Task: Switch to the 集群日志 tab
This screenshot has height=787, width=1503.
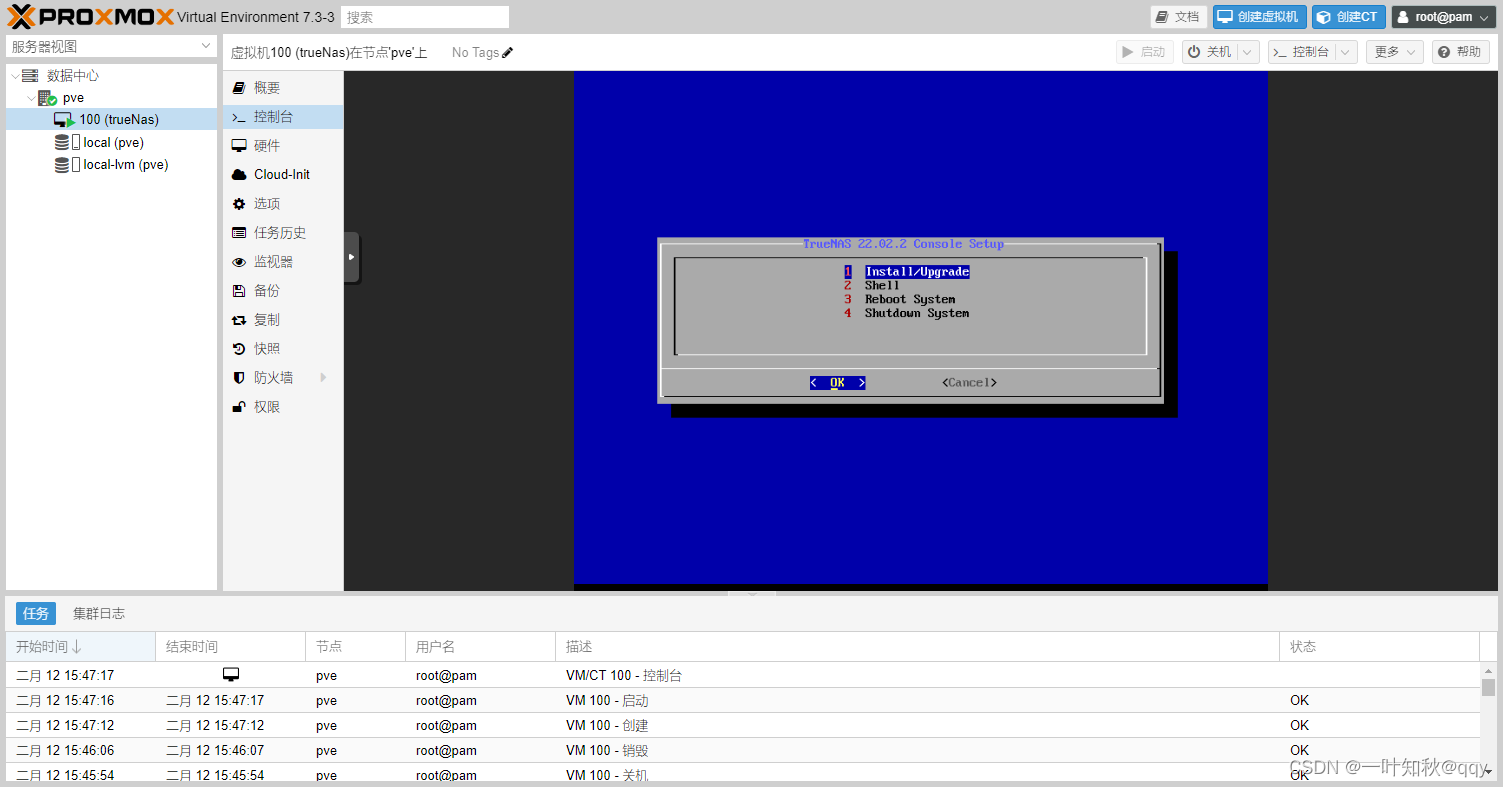Action: [99, 613]
